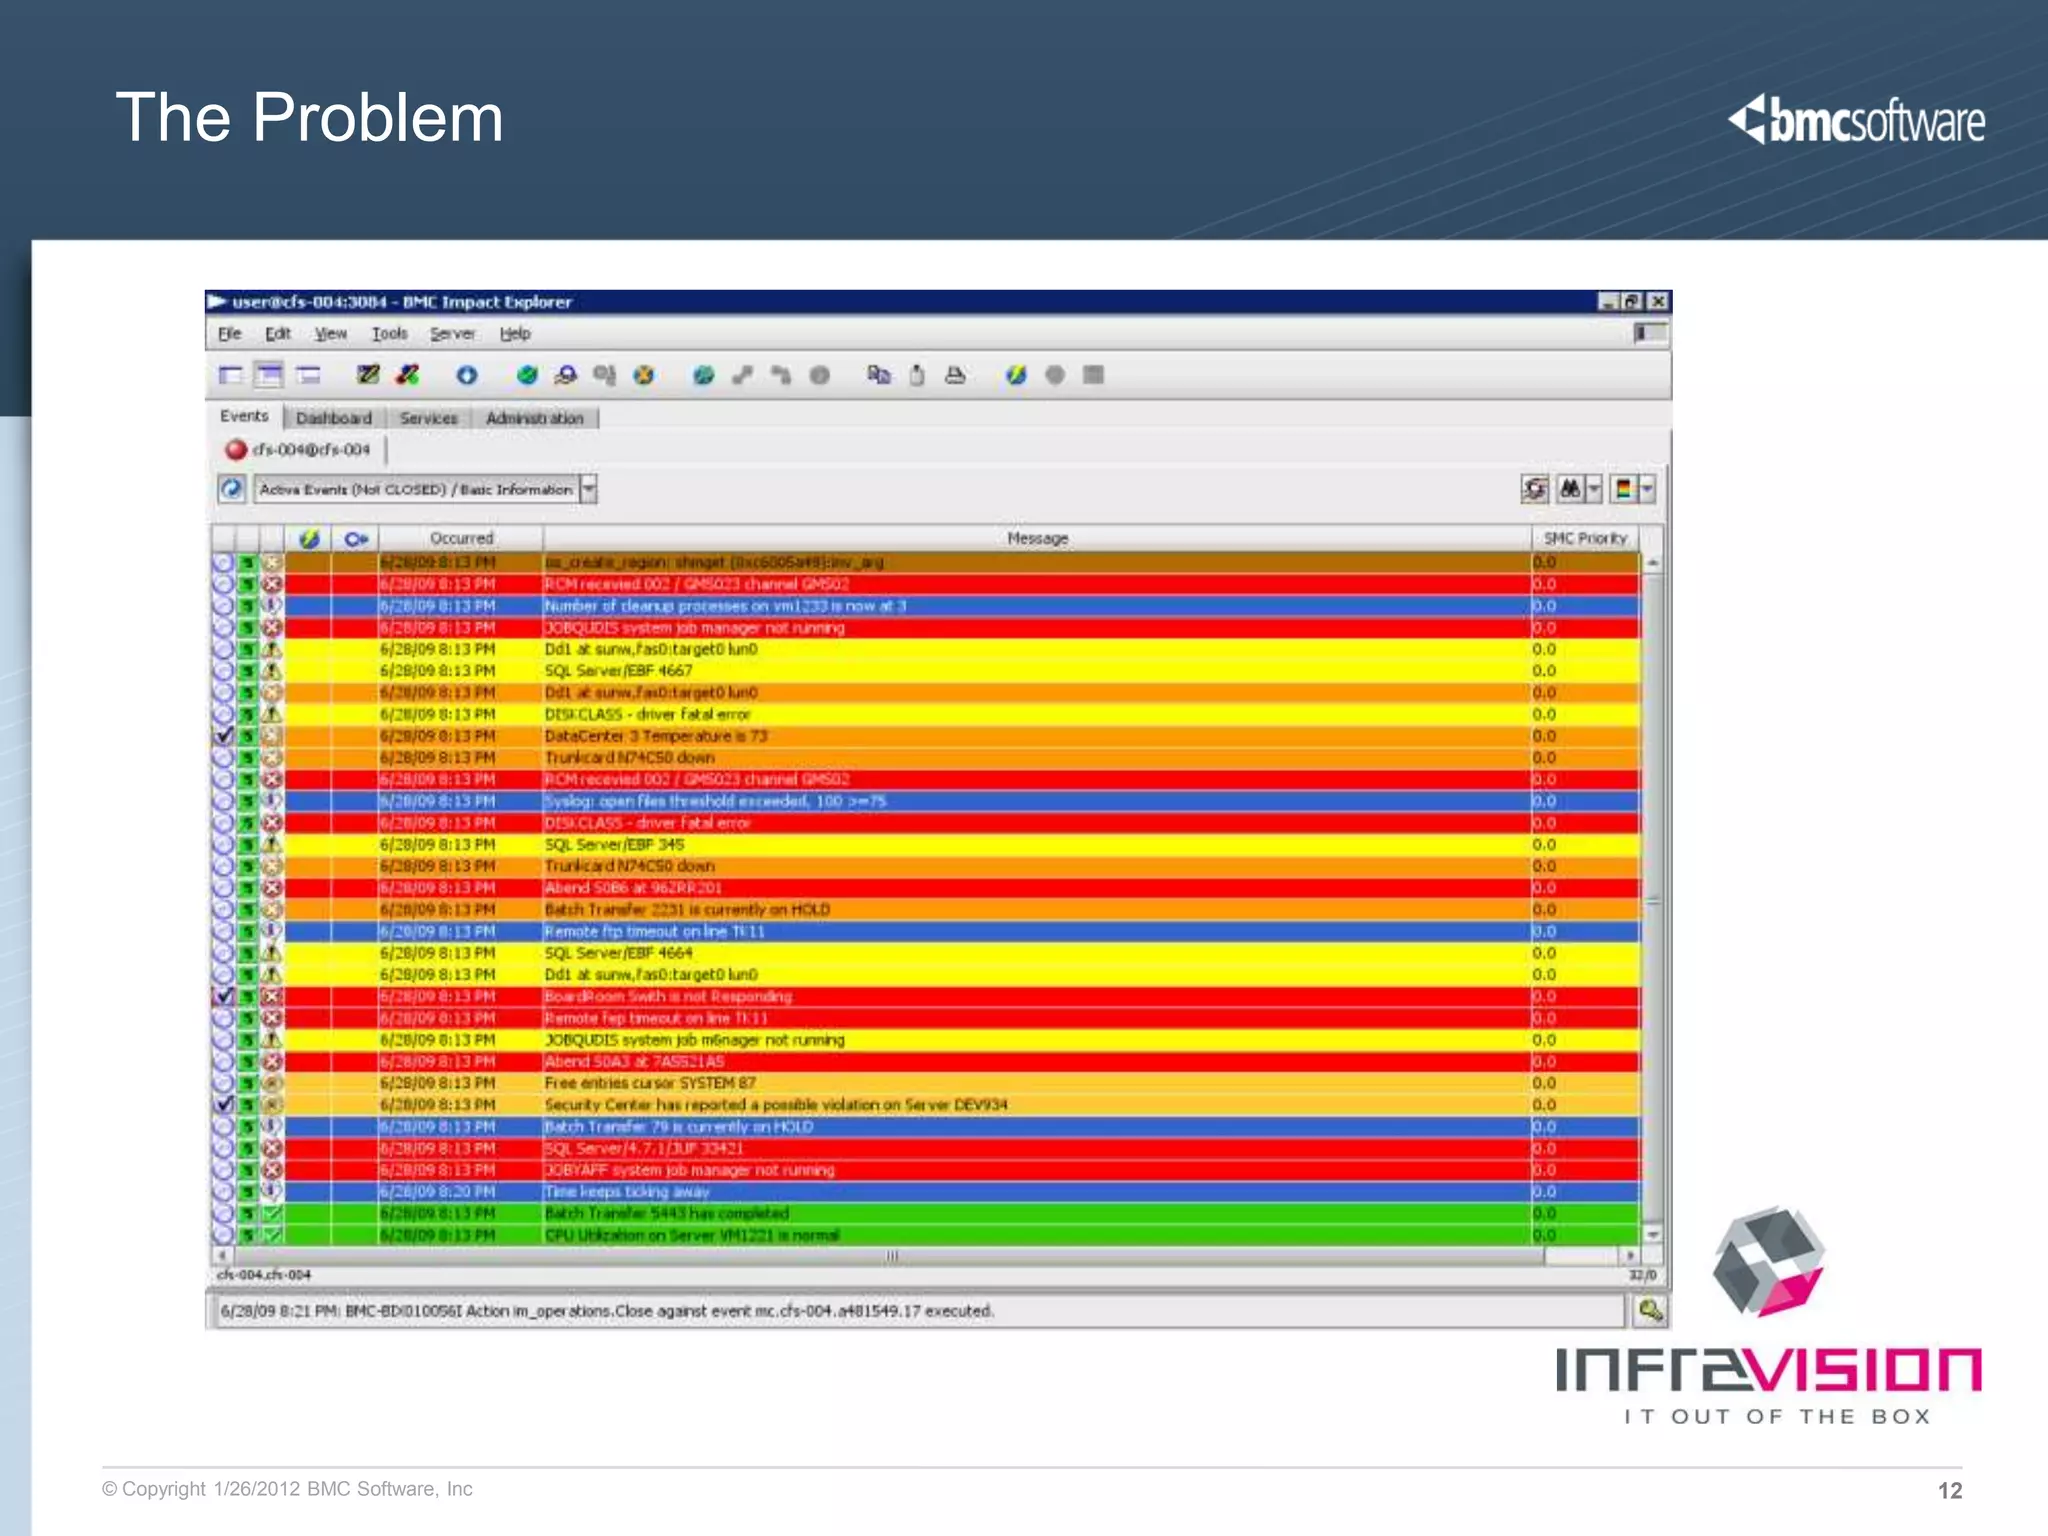Open the View menu

(x=331, y=333)
